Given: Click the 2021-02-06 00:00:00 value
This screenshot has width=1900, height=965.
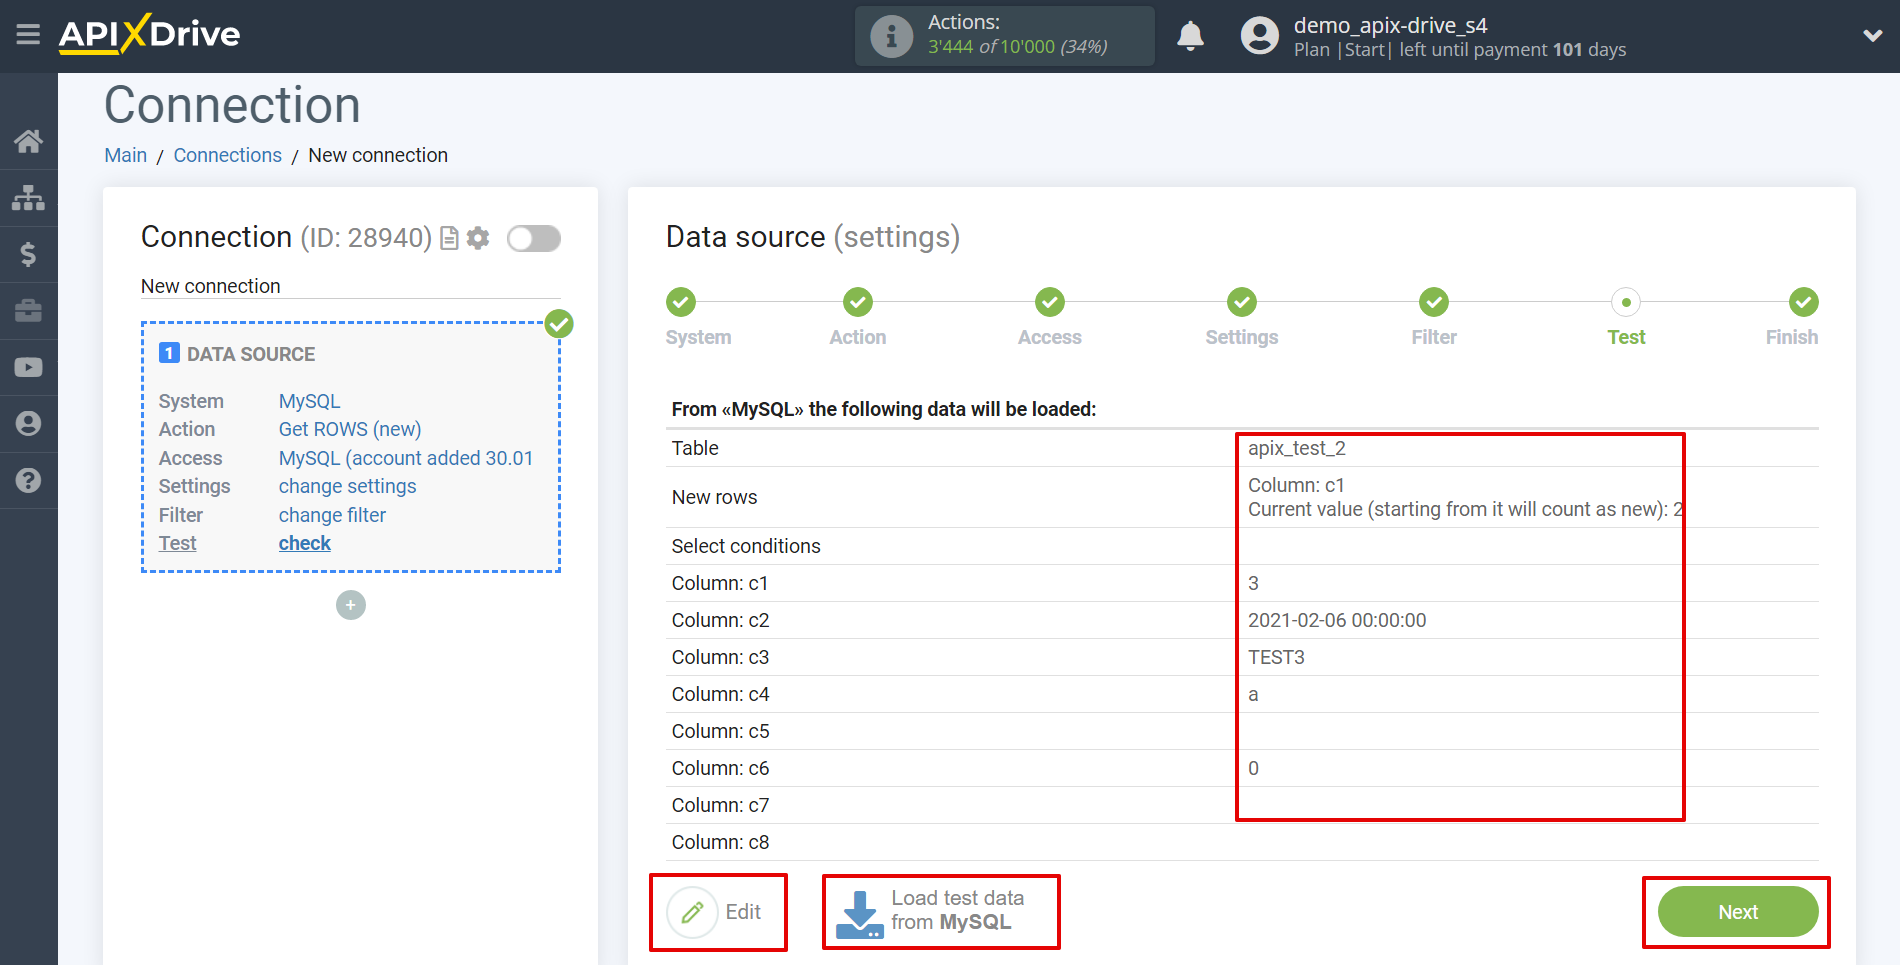Looking at the screenshot, I should 1337,620.
